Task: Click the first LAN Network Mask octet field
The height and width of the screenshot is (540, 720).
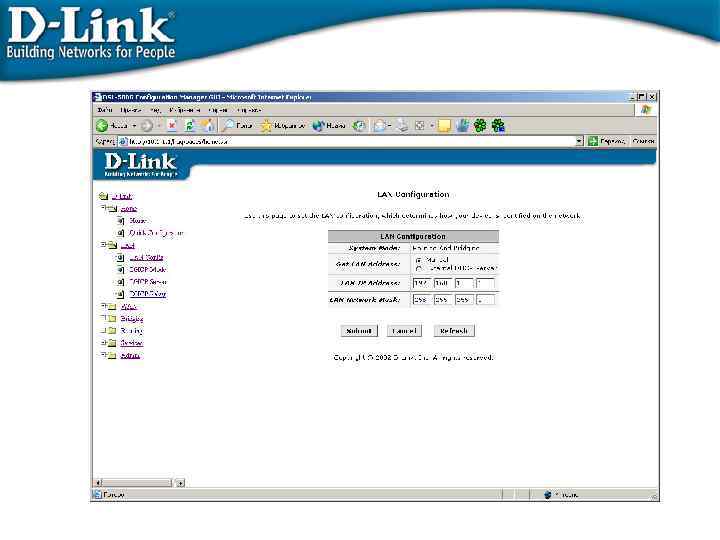Action: tap(422, 300)
